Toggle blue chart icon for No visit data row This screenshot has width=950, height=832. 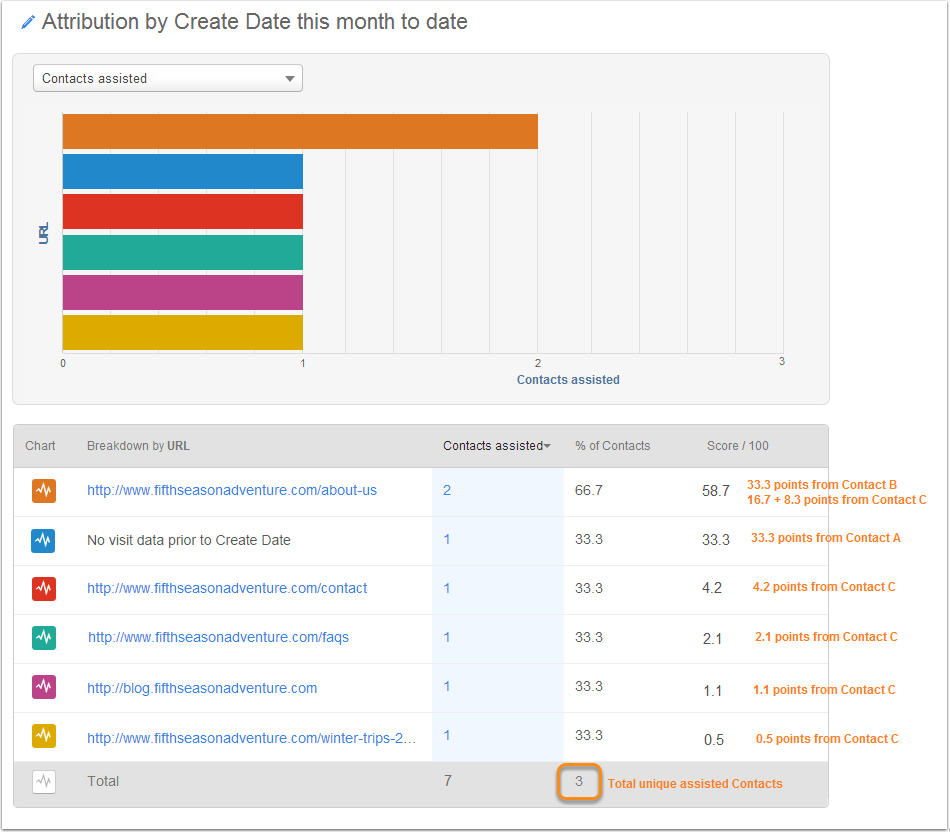[x=44, y=540]
